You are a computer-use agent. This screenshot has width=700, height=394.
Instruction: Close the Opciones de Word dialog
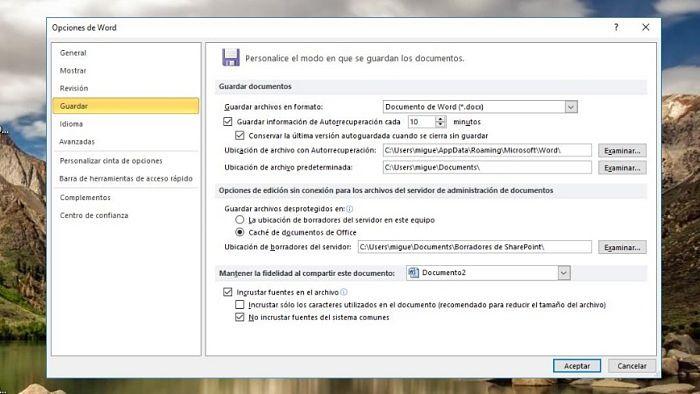point(646,27)
